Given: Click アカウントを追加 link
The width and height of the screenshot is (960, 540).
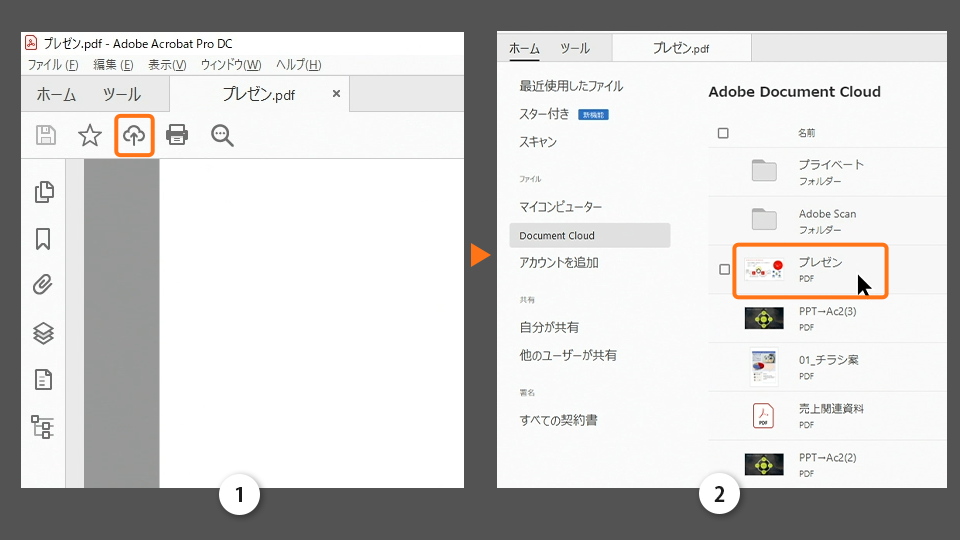Looking at the screenshot, I should pos(559,263).
